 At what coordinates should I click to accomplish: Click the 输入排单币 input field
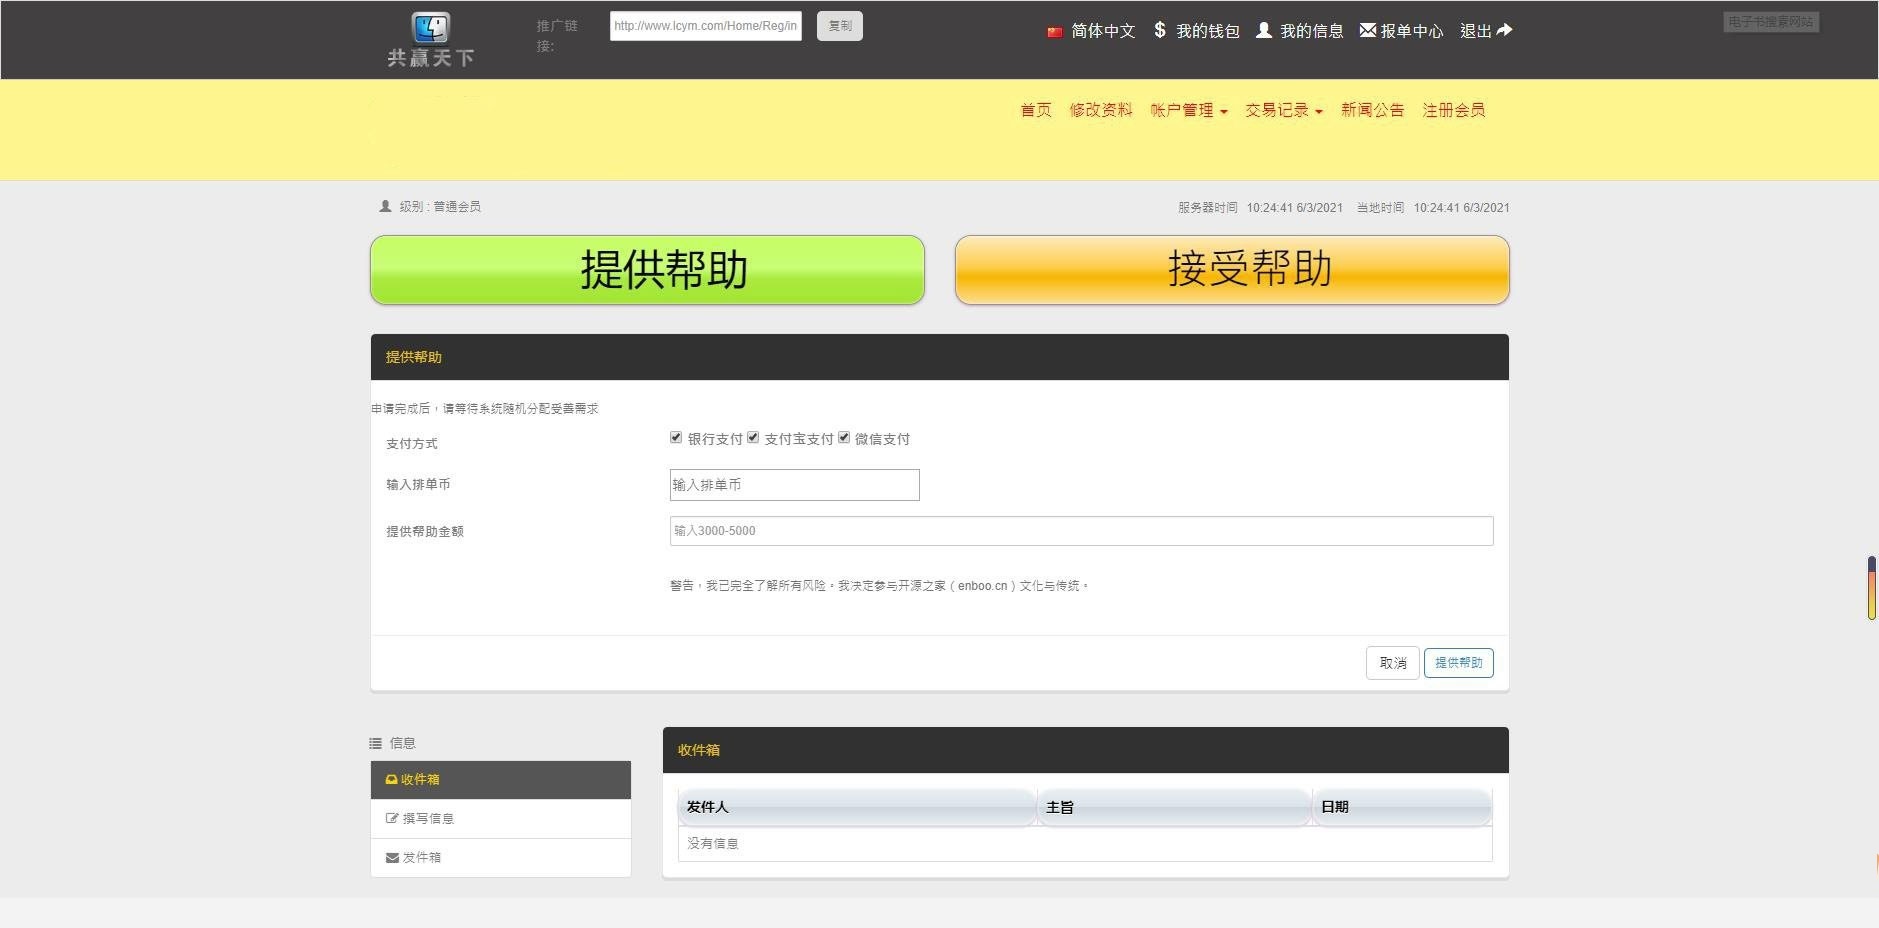pyautogui.click(x=794, y=484)
